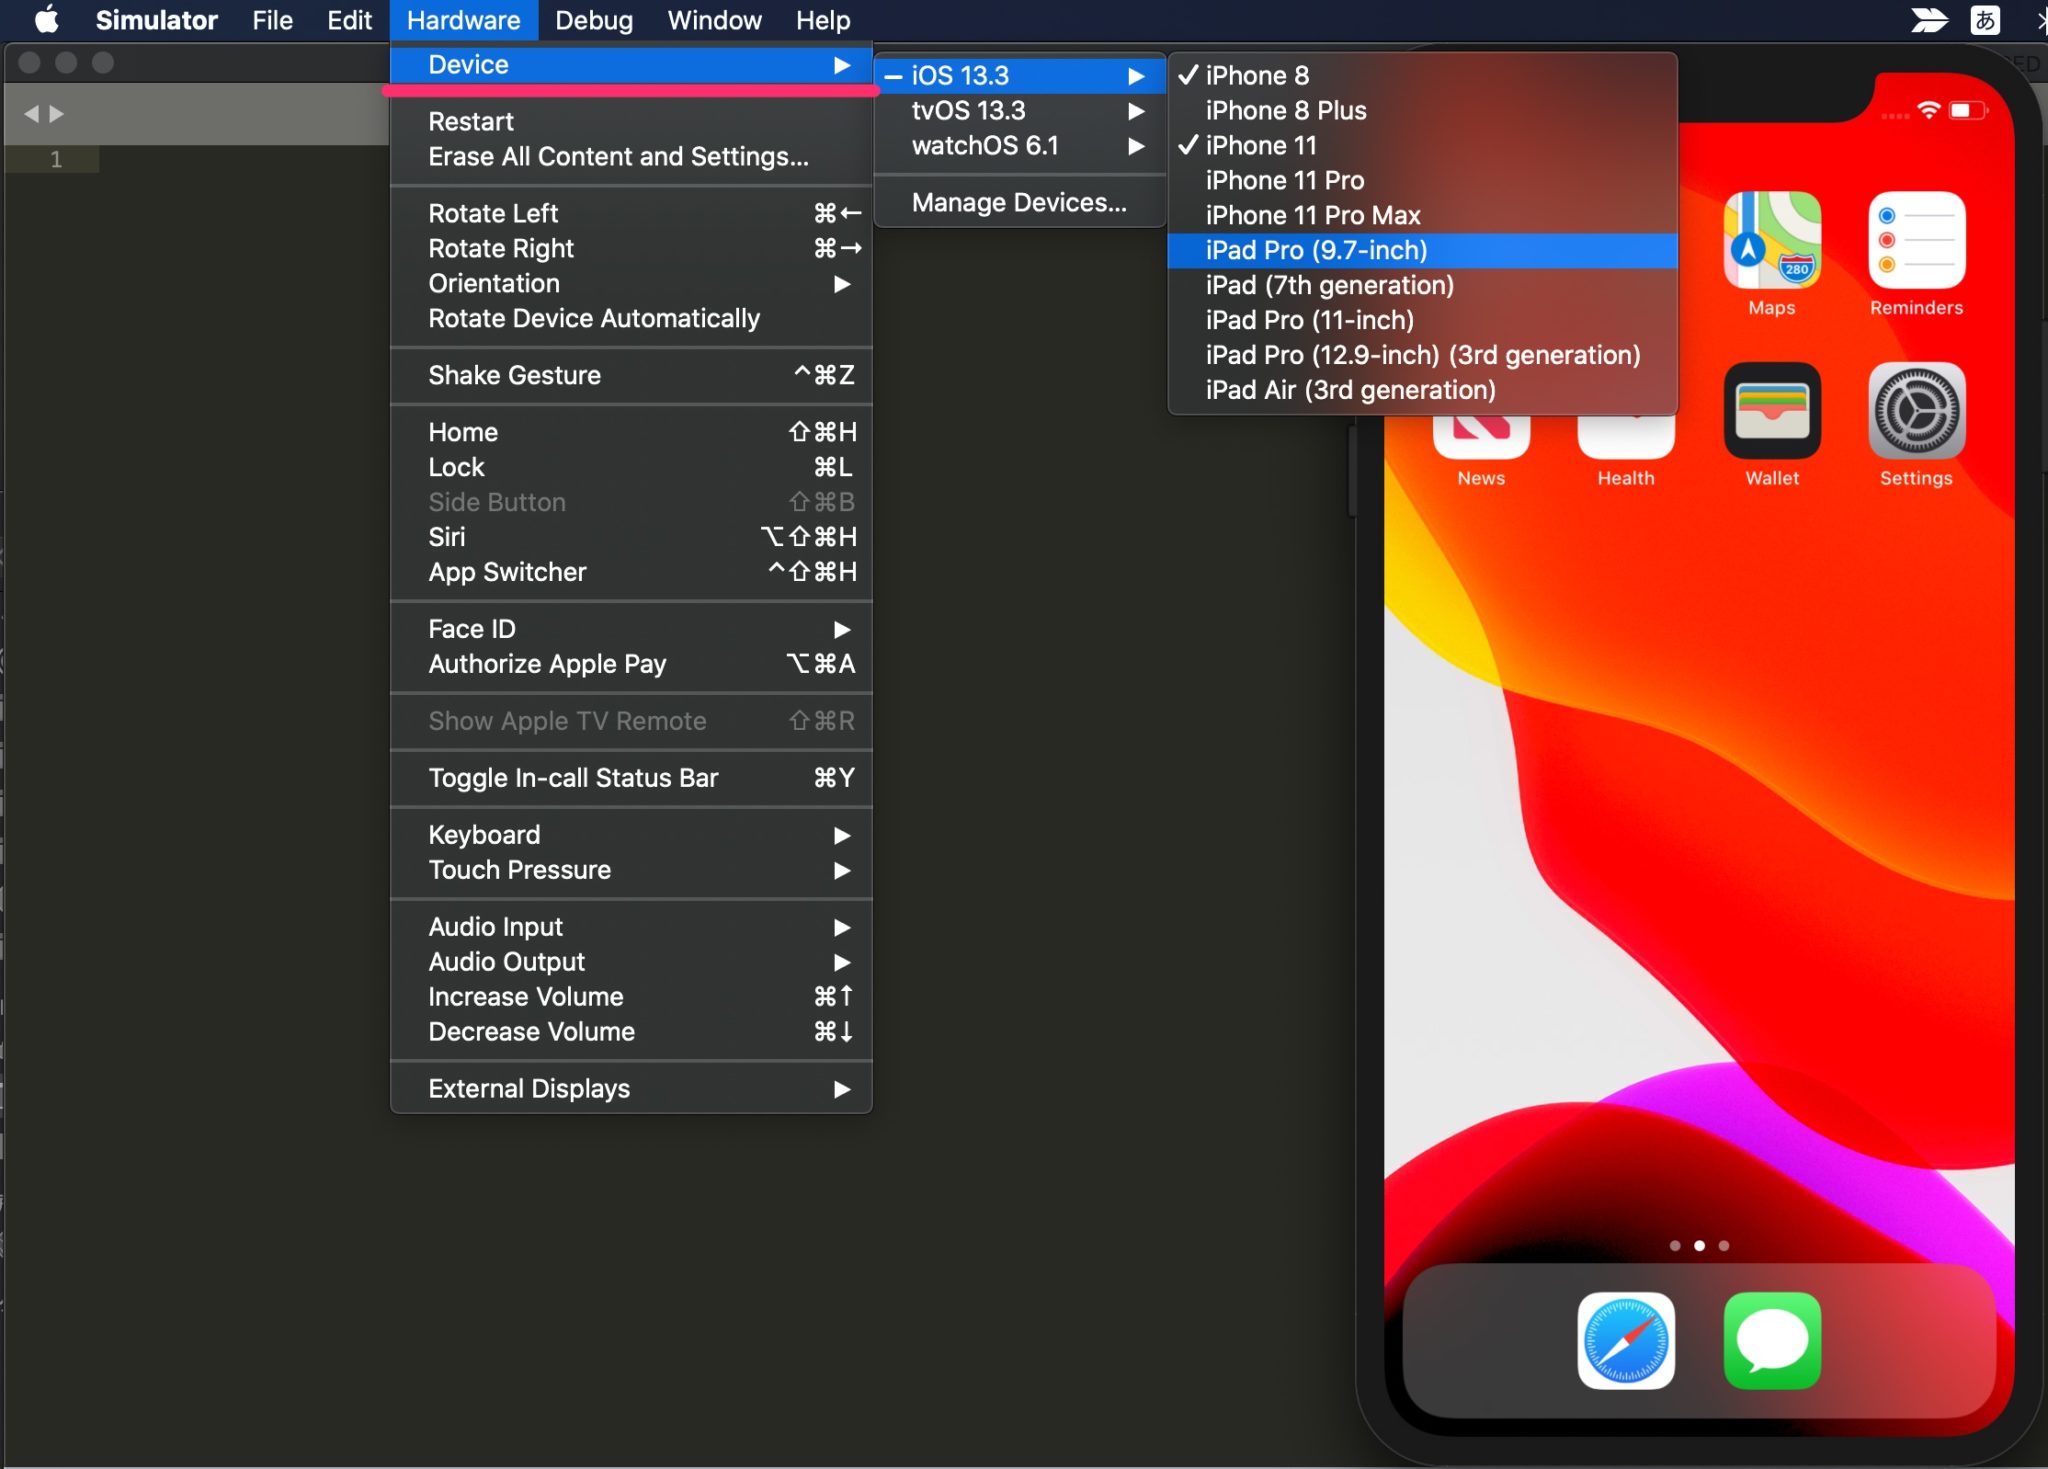
Task: Open Messages from the dock
Action: point(1772,1340)
